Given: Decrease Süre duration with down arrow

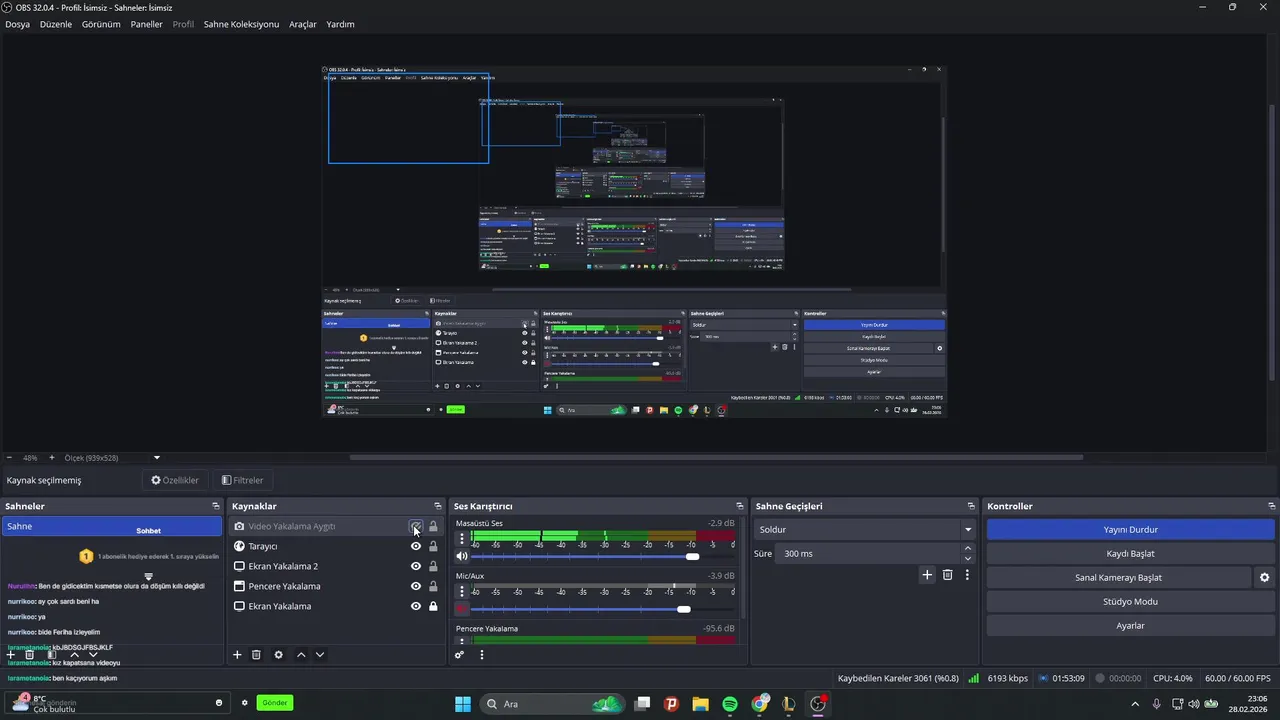Looking at the screenshot, I should (x=967, y=559).
